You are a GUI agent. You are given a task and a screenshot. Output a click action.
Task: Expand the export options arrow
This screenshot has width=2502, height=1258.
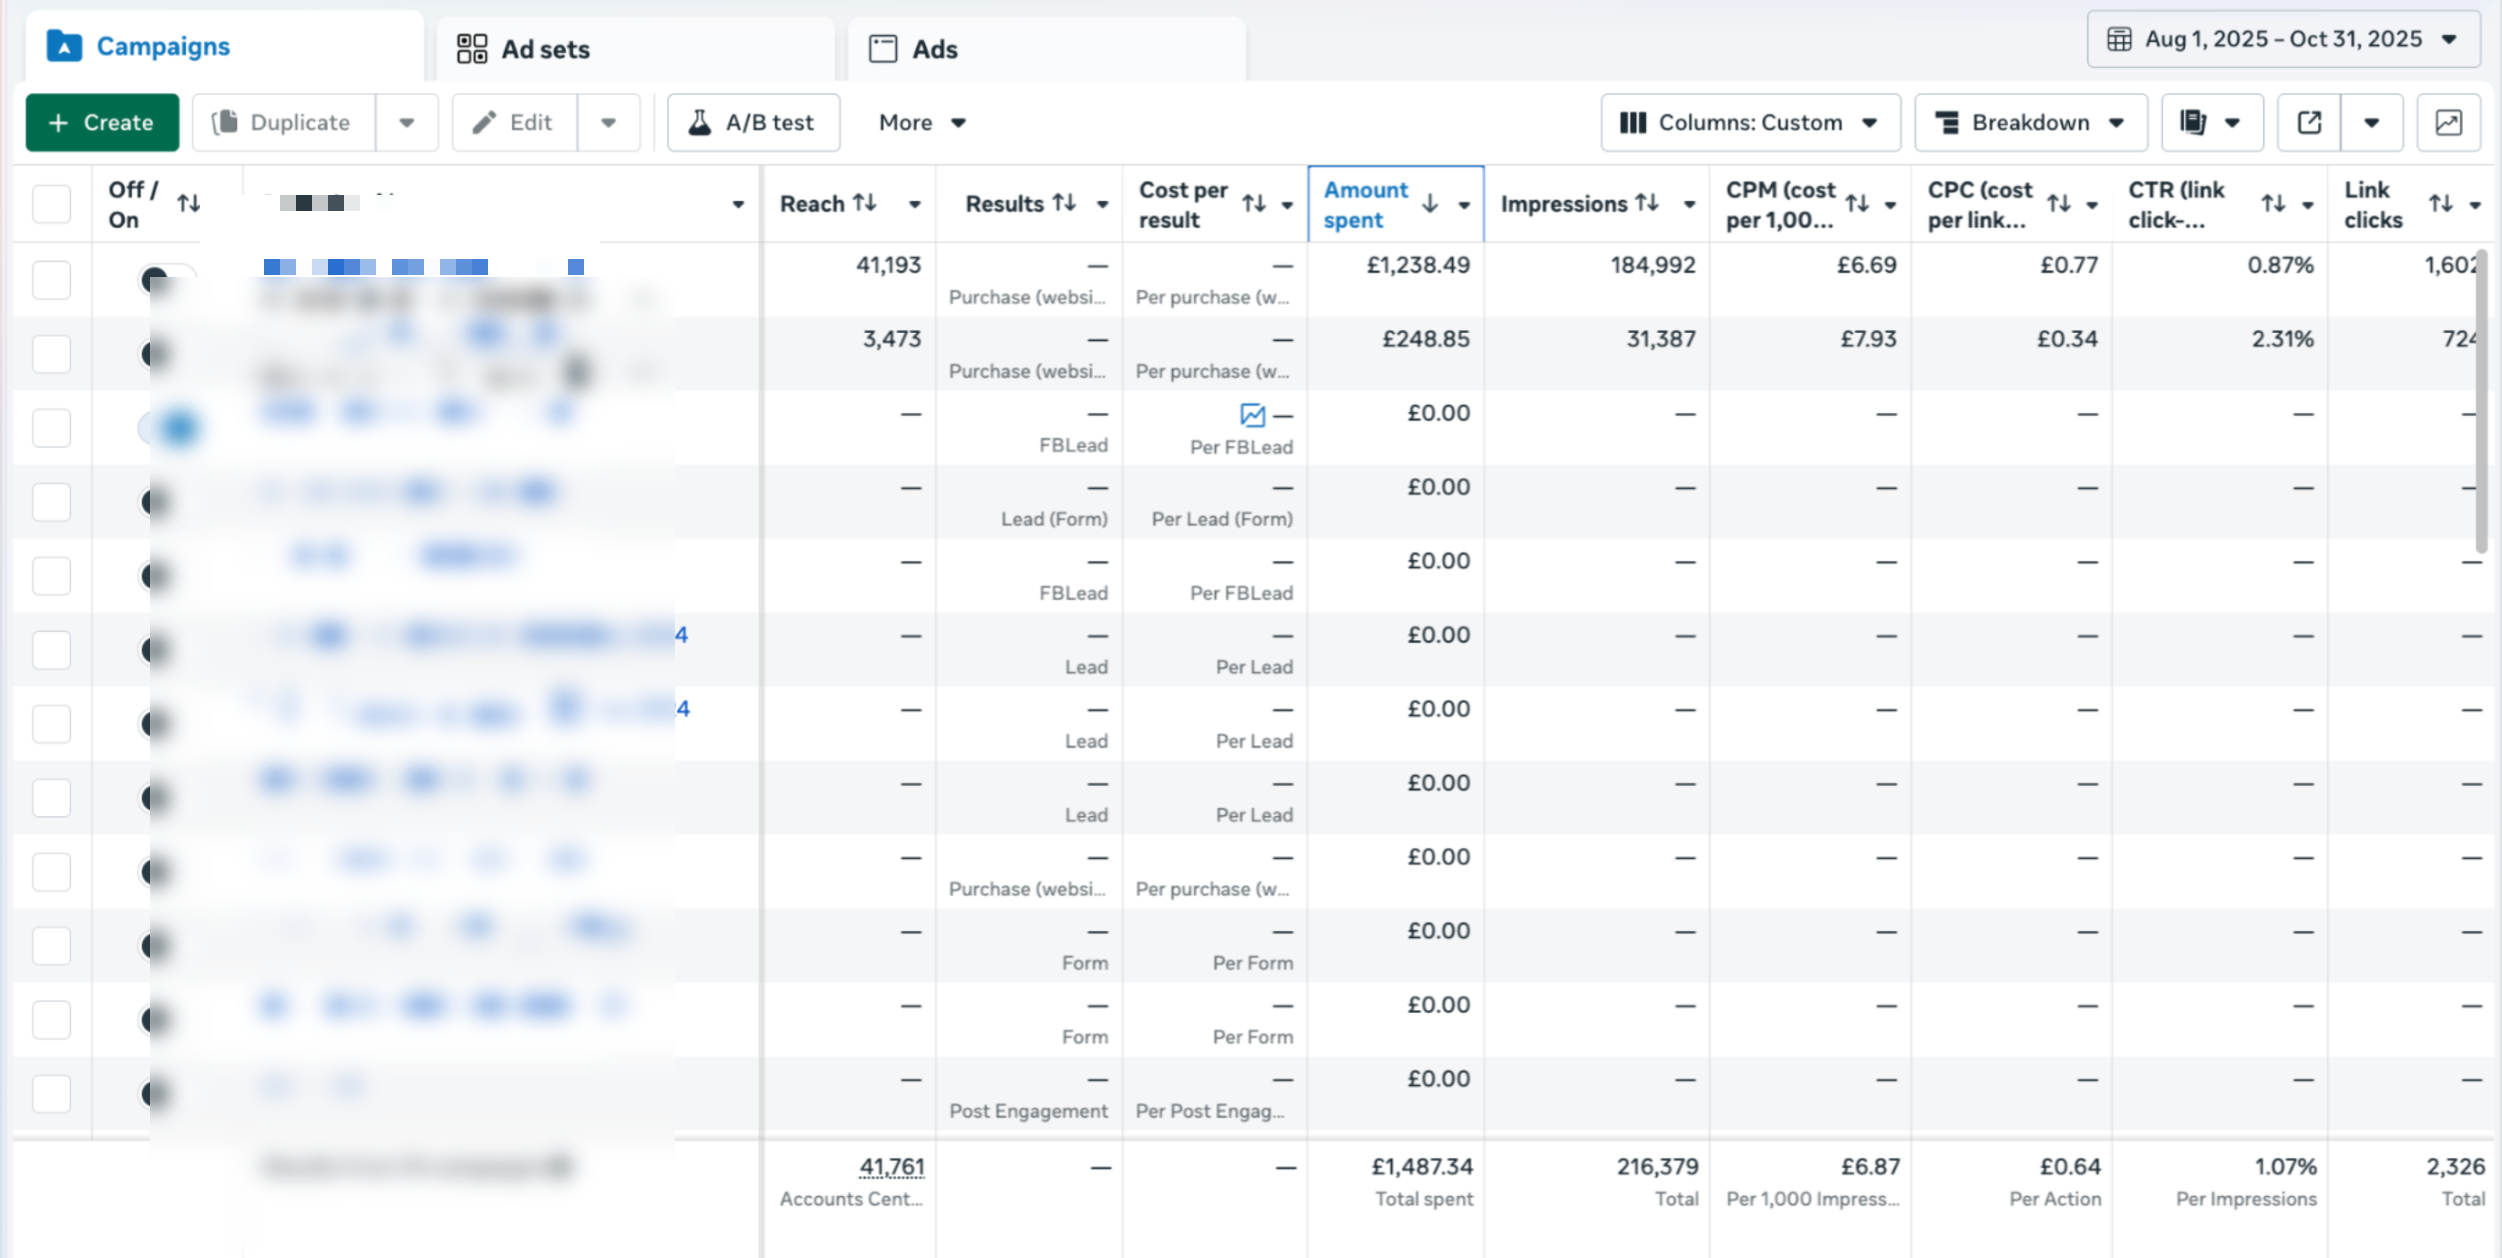coord(2371,122)
